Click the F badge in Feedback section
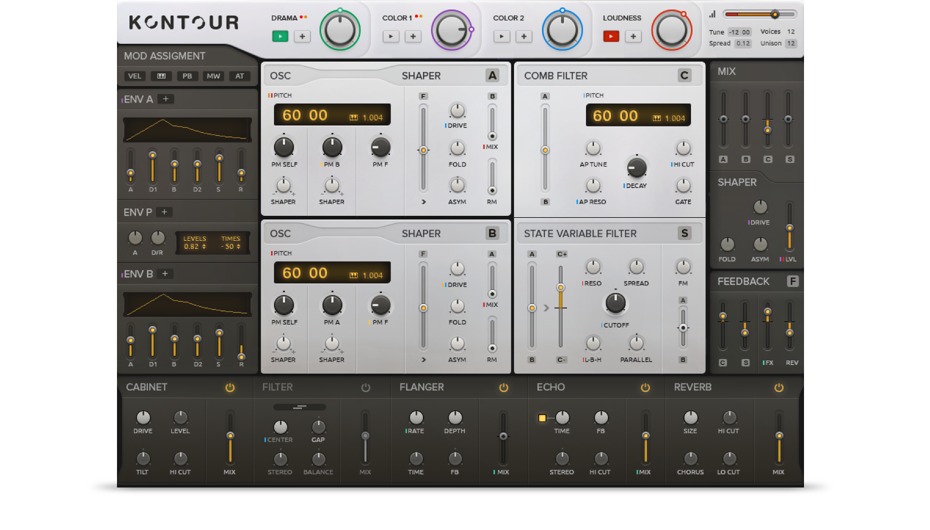The height and width of the screenshot is (530, 930). (x=792, y=281)
